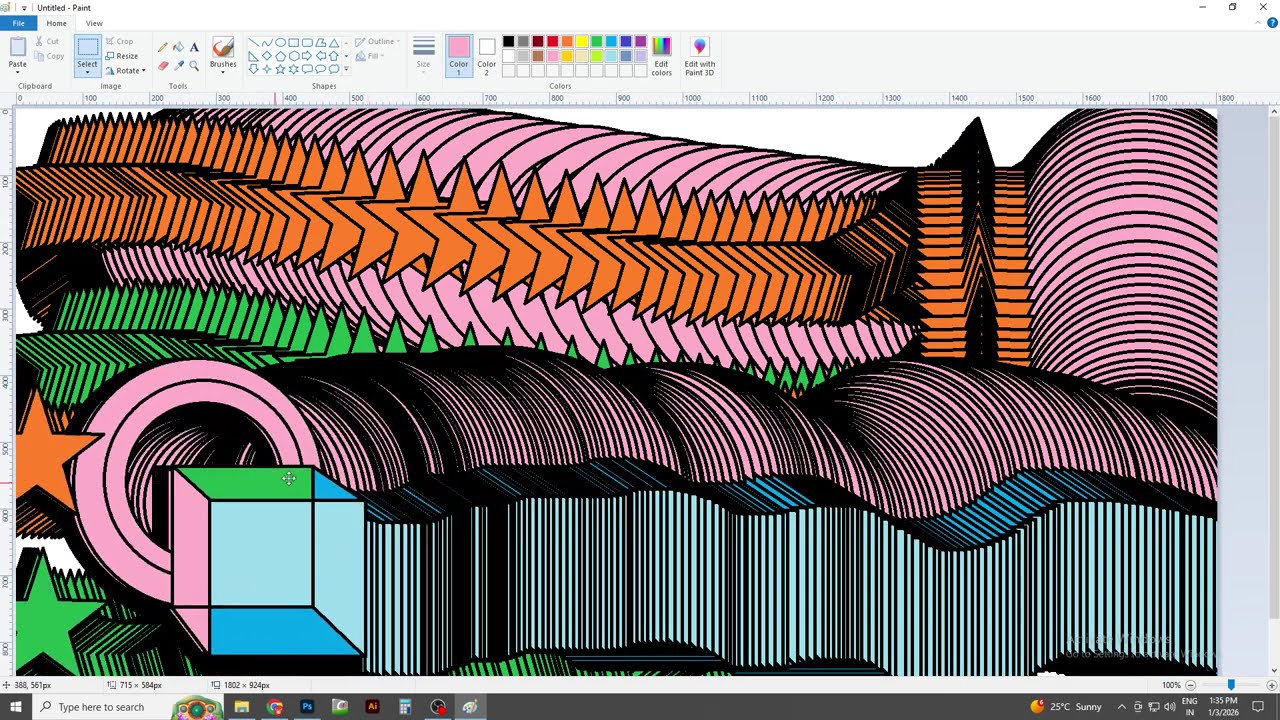Open Photoshop from the taskbar
1280x720 pixels.
point(307,707)
